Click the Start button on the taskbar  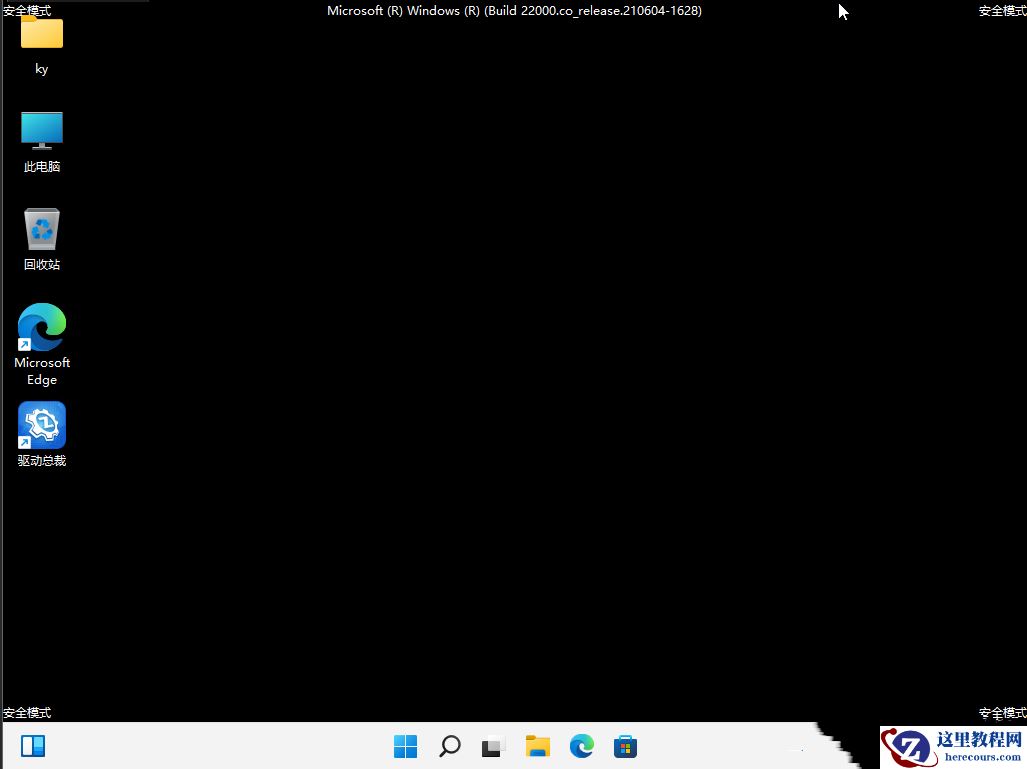(405, 745)
